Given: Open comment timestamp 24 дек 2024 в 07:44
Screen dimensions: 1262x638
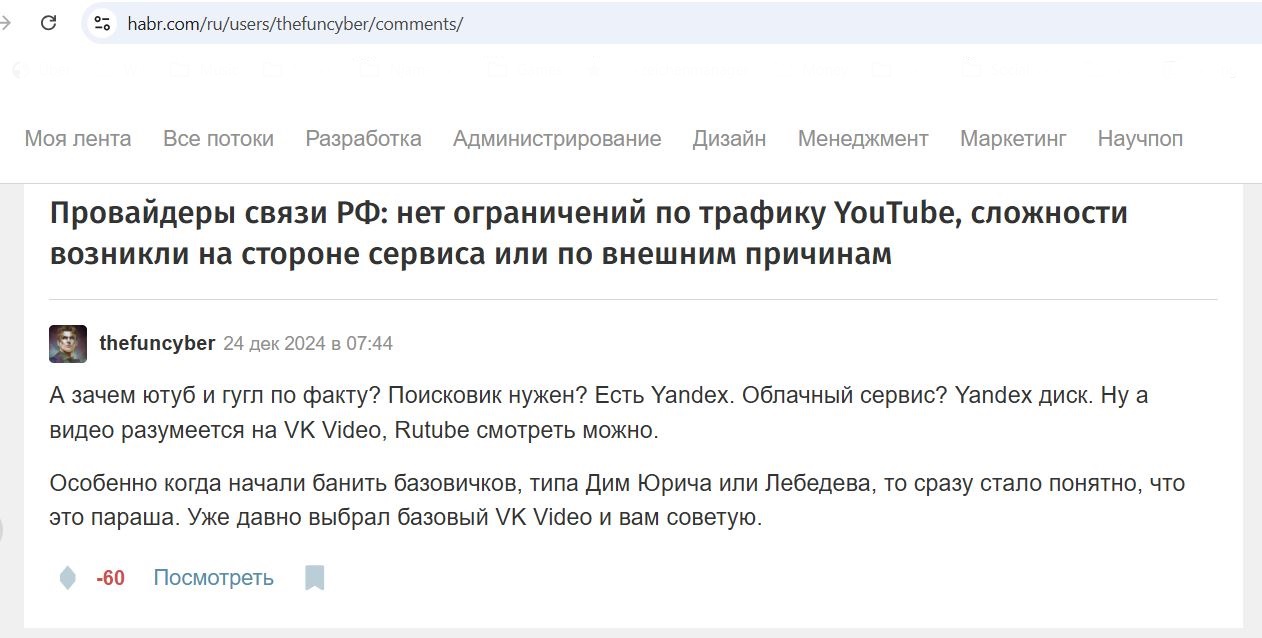Looking at the screenshot, I should [x=308, y=344].
